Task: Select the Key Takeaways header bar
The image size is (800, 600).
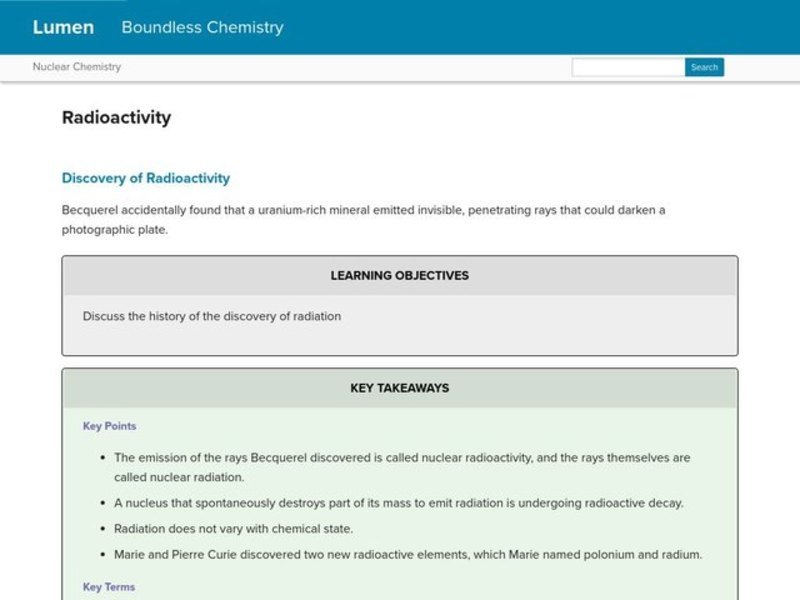Action: coord(399,388)
